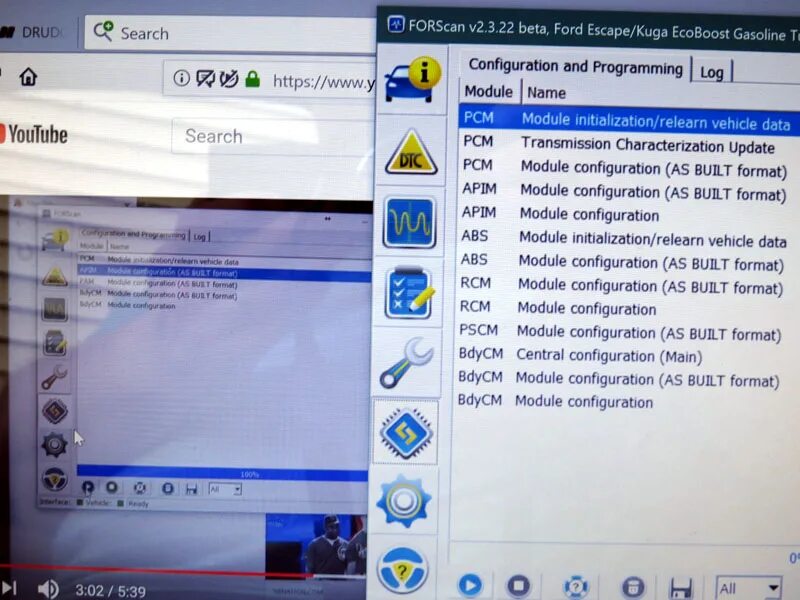Viewport: 800px width, 600px height.
Task: Open the oscilloscope live data section
Action: (x=409, y=222)
